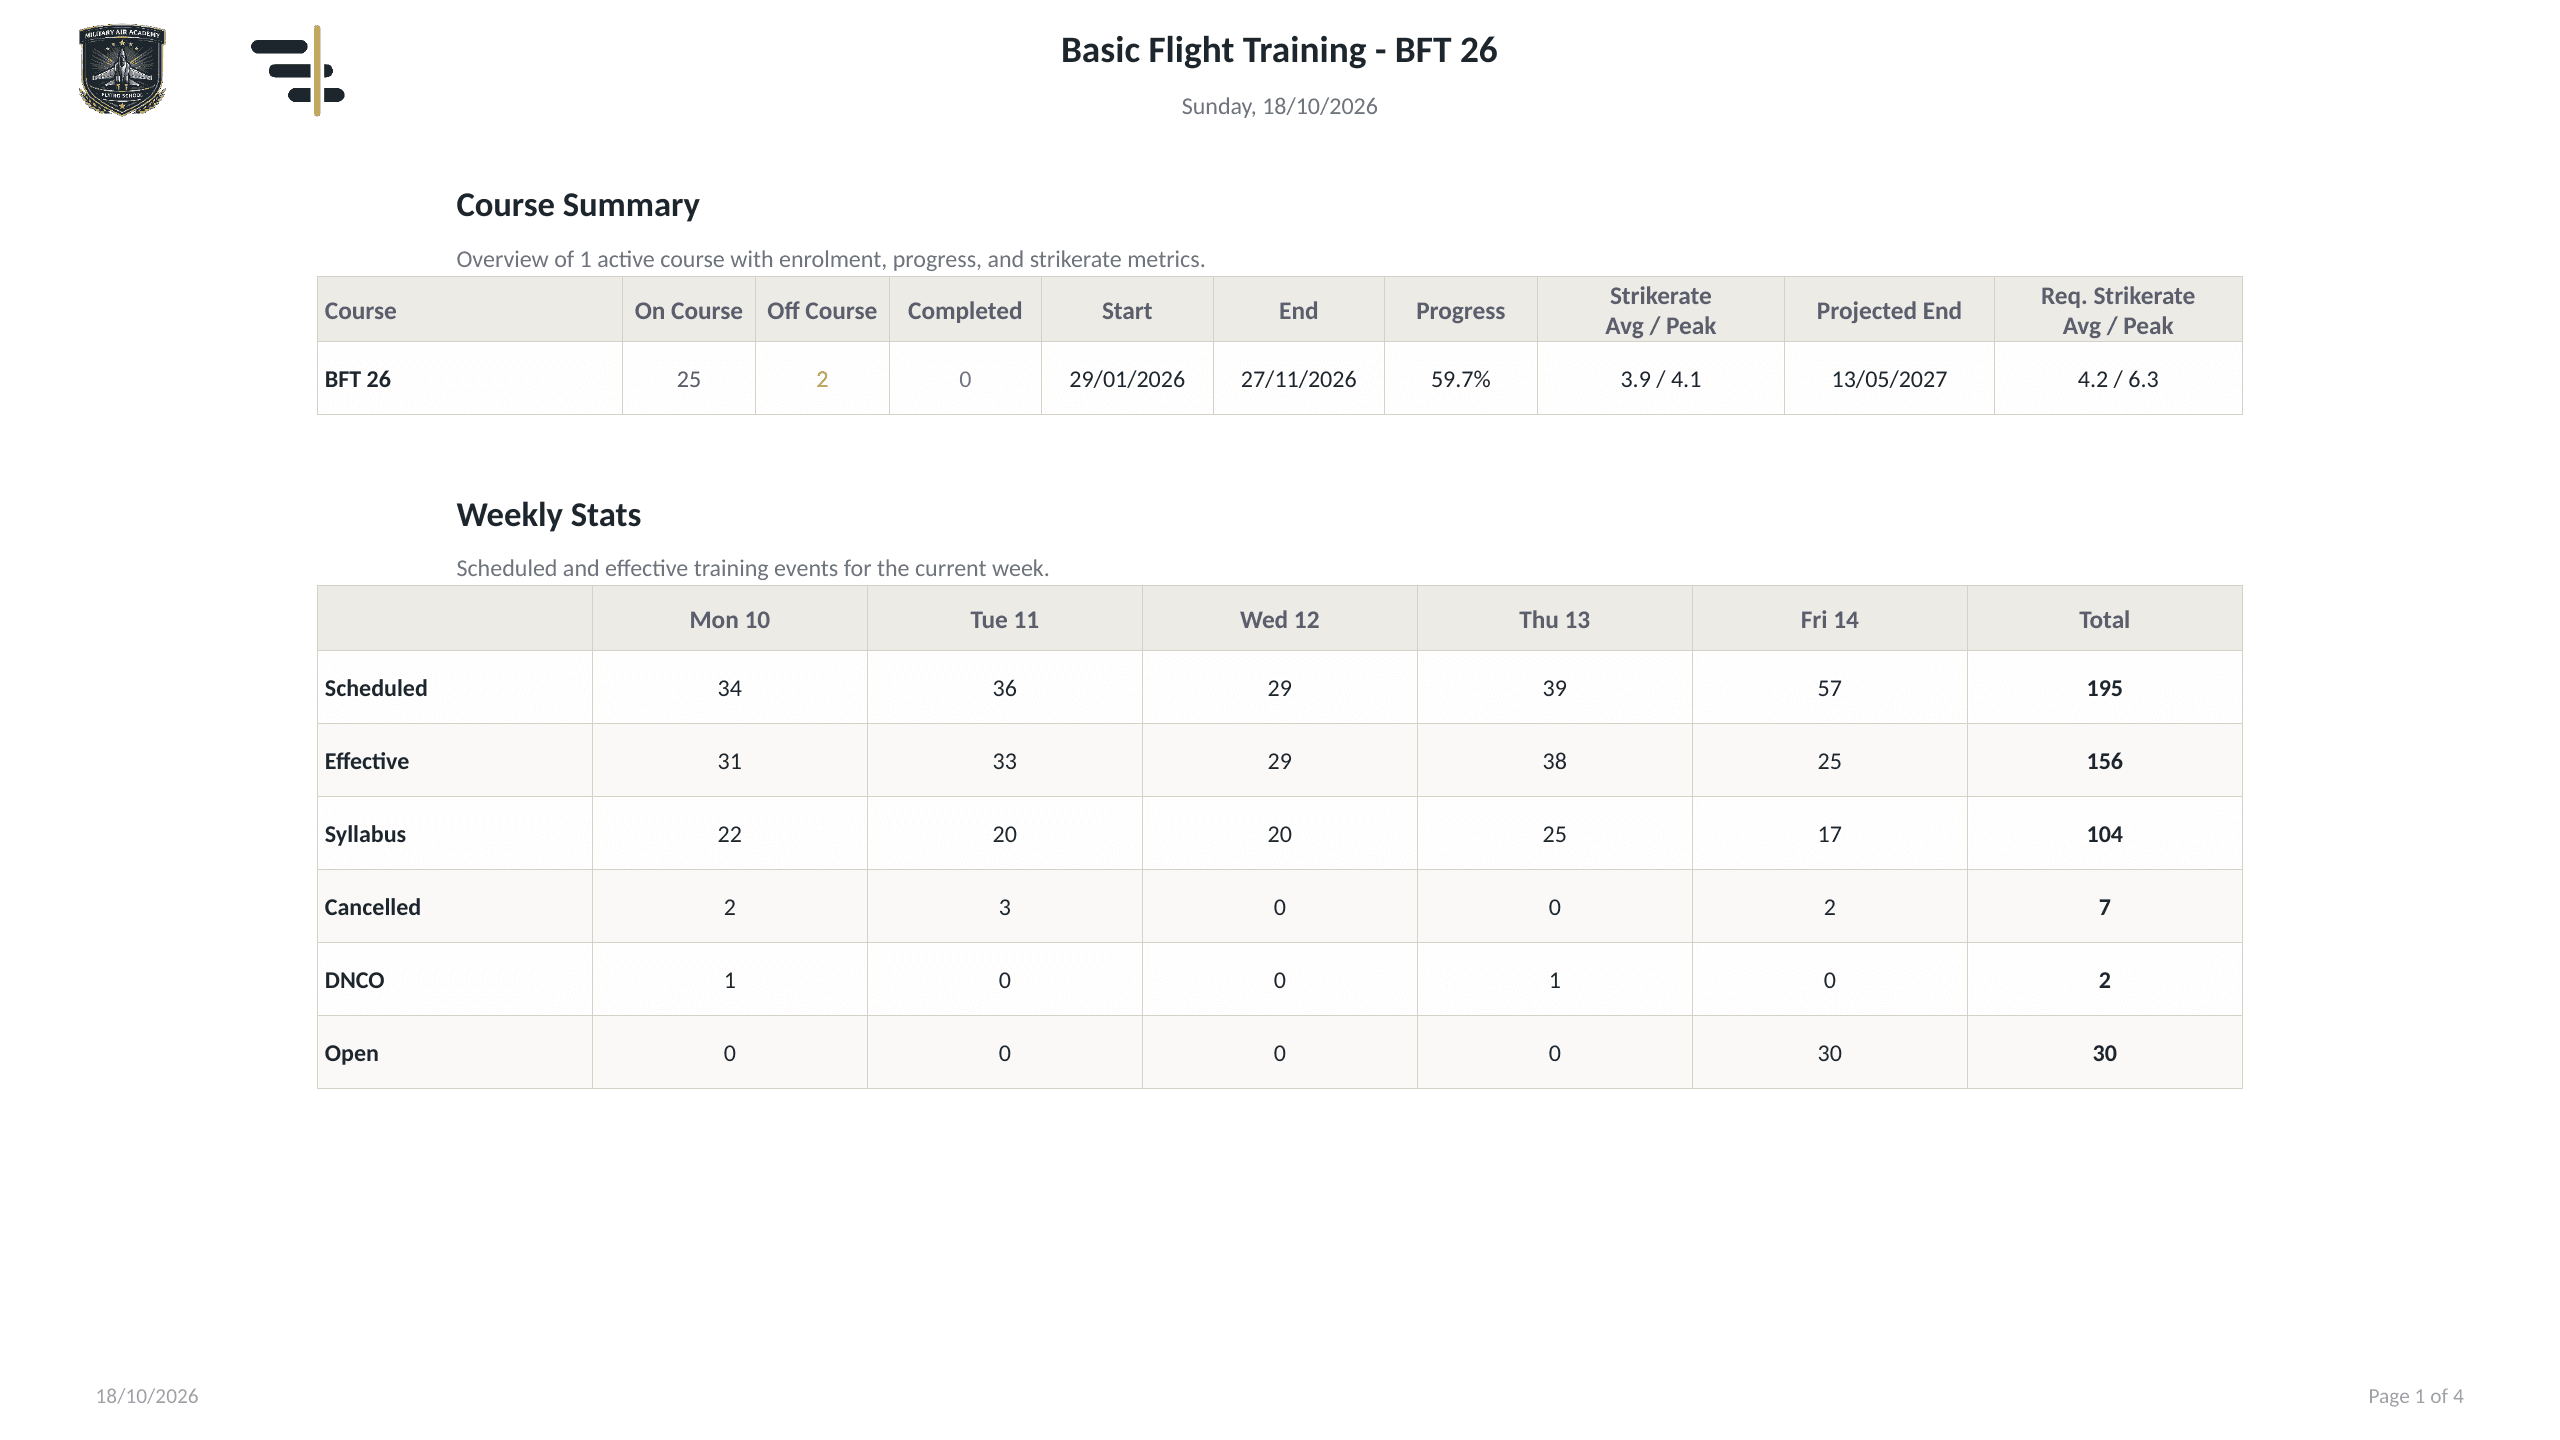Click the Effective total '156'
The image size is (2560, 1440).
point(2105,761)
